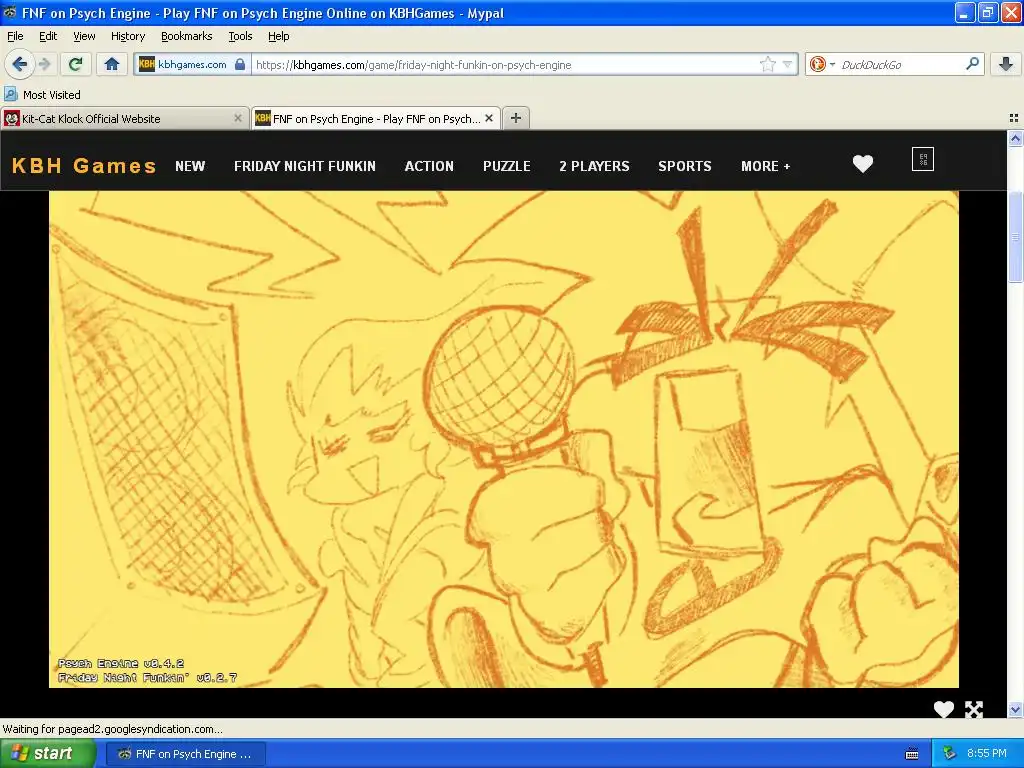This screenshot has height=768, width=1024.
Task: Open the Help menu
Action: [x=278, y=36]
